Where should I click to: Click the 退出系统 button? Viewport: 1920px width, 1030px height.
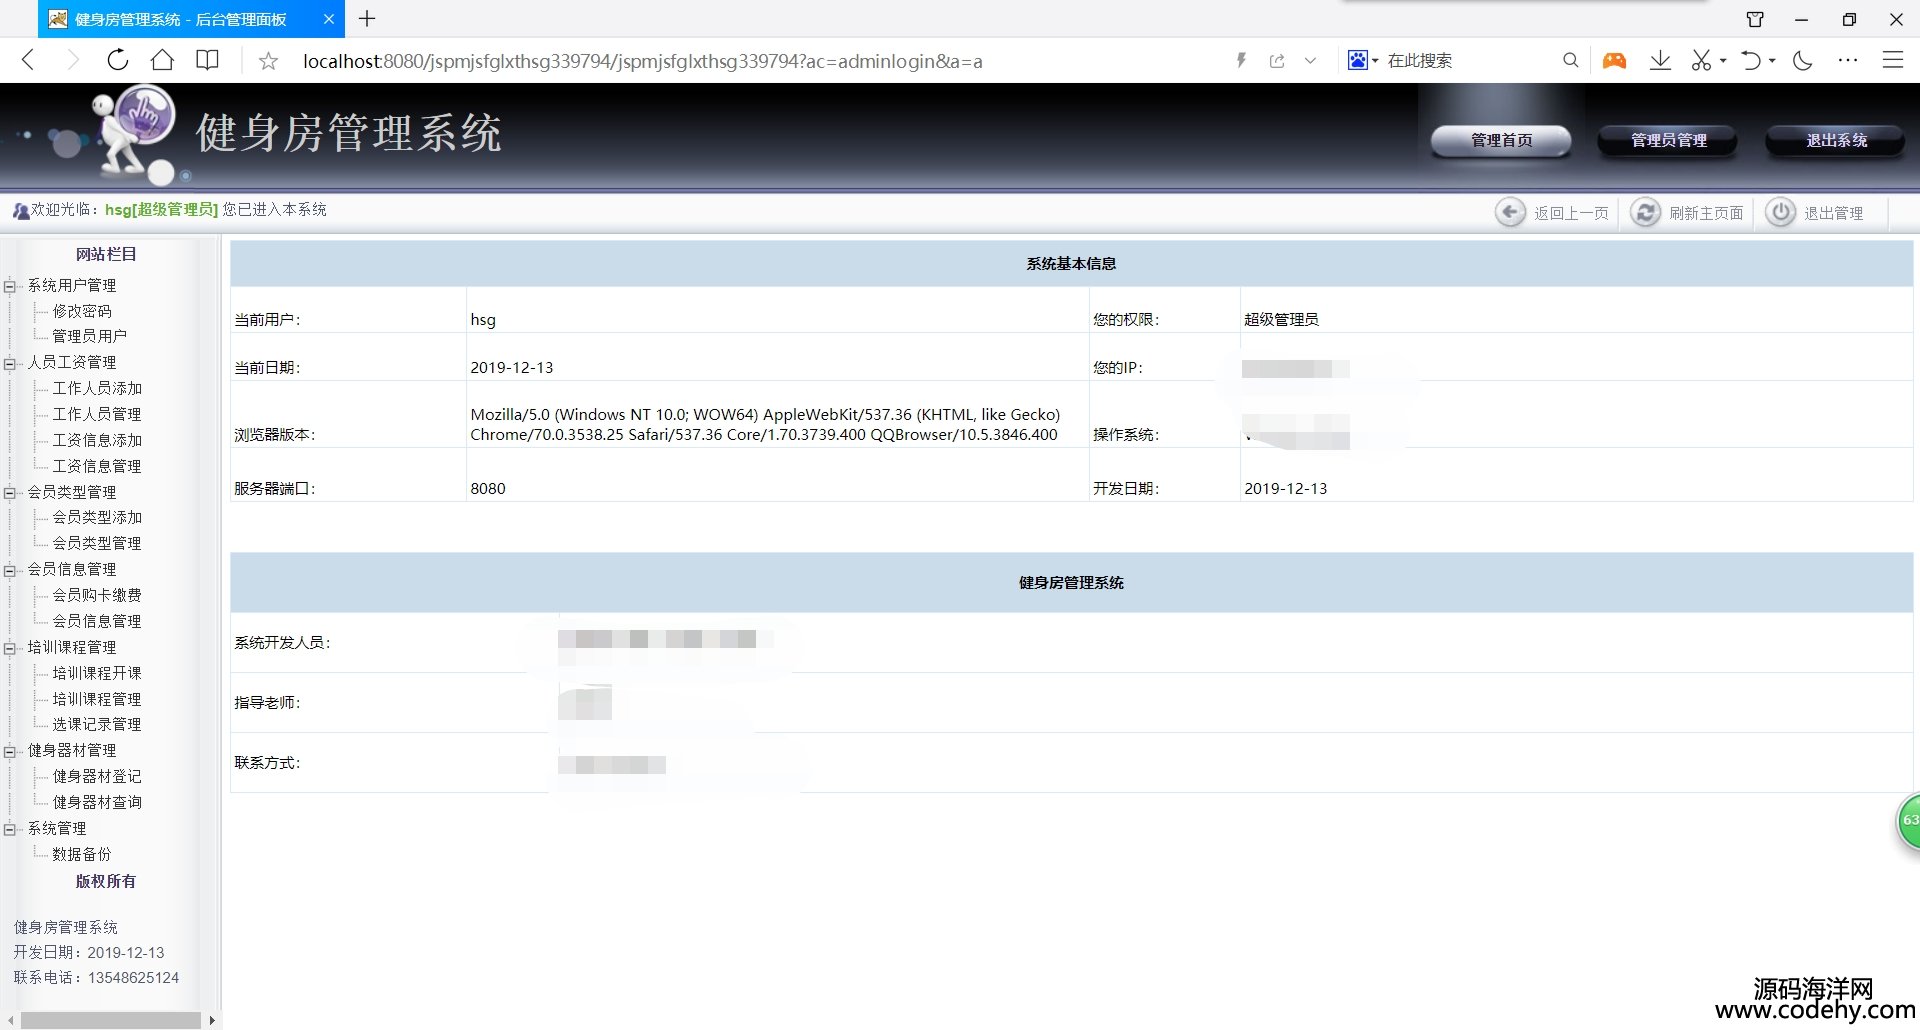(x=1835, y=141)
